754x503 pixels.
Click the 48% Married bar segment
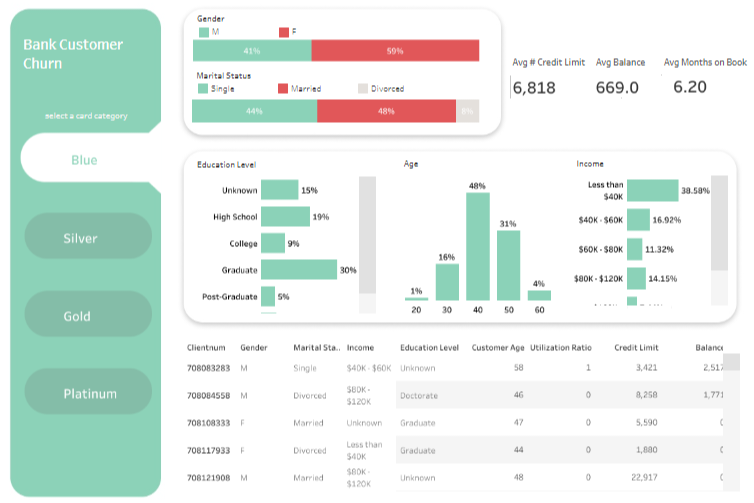[x=387, y=111]
